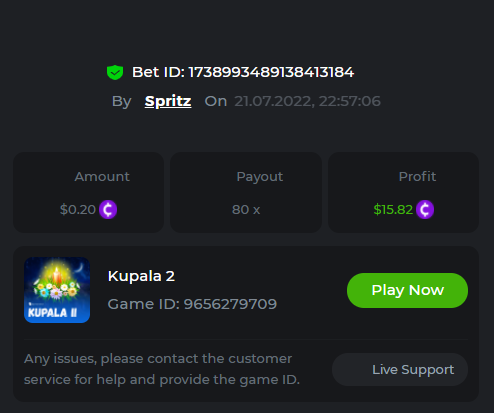
Task: Open Spritz user profile link
Action: (x=168, y=101)
